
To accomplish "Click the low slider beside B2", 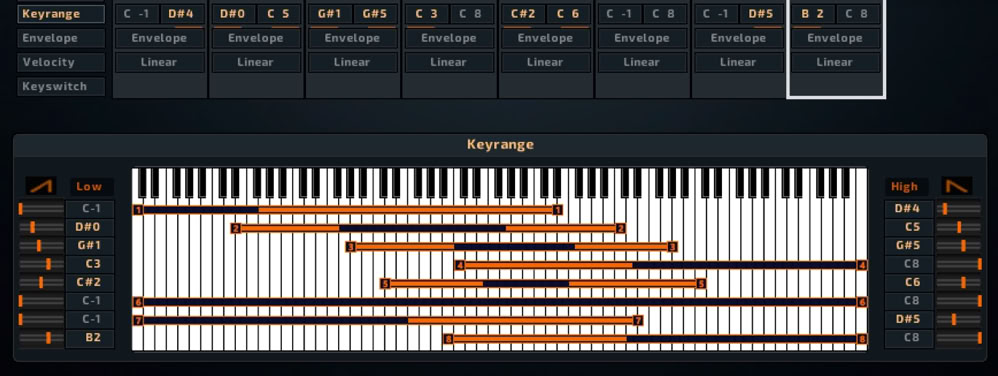I will [41, 338].
